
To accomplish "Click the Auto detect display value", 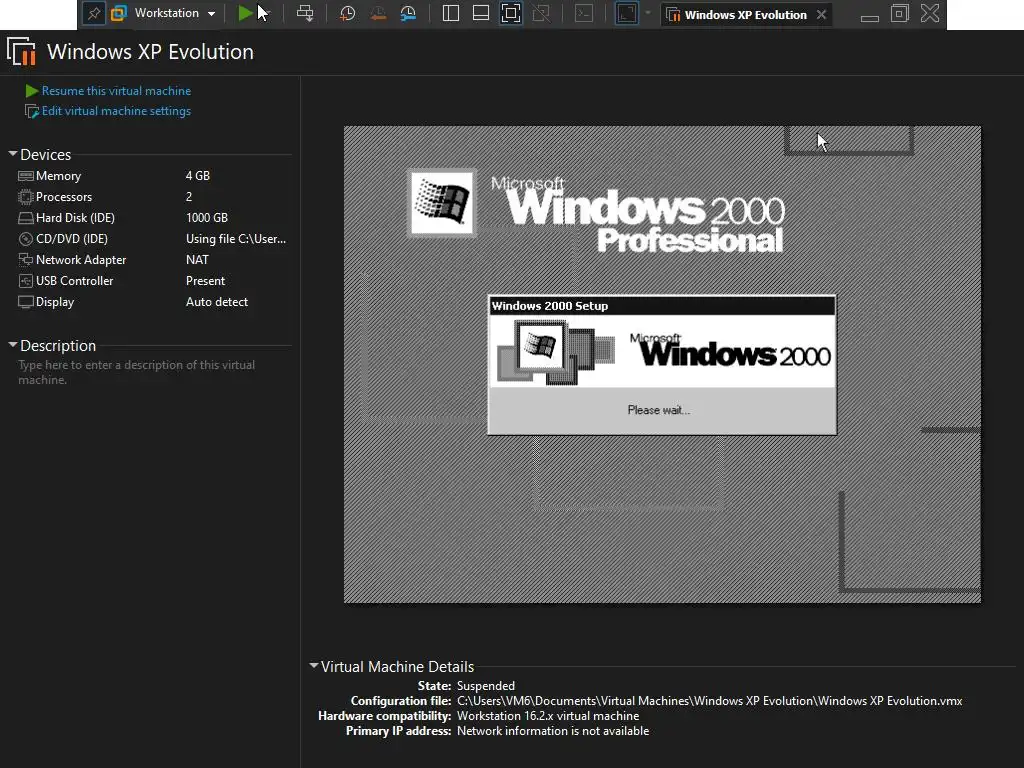I will click(x=217, y=302).
